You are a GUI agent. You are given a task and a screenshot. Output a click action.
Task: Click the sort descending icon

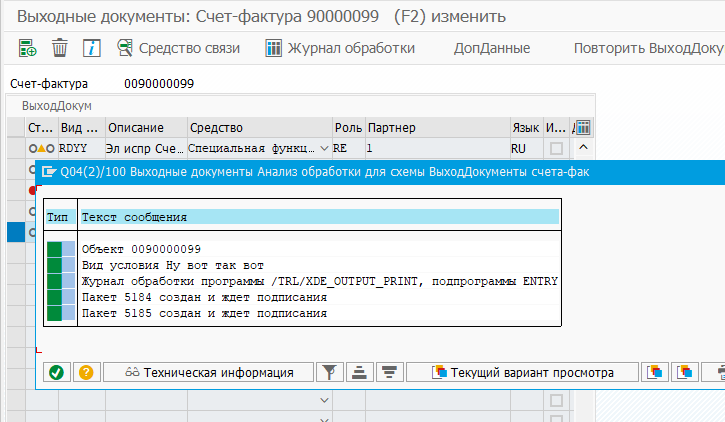pos(389,372)
